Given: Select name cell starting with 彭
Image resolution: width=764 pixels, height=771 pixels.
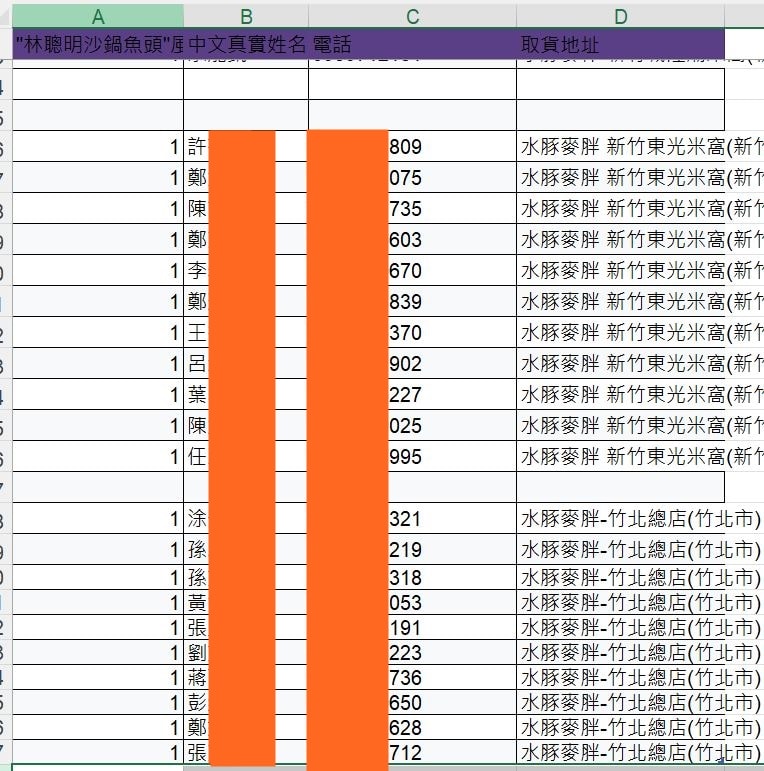Looking at the screenshot, I should [246, 702].
